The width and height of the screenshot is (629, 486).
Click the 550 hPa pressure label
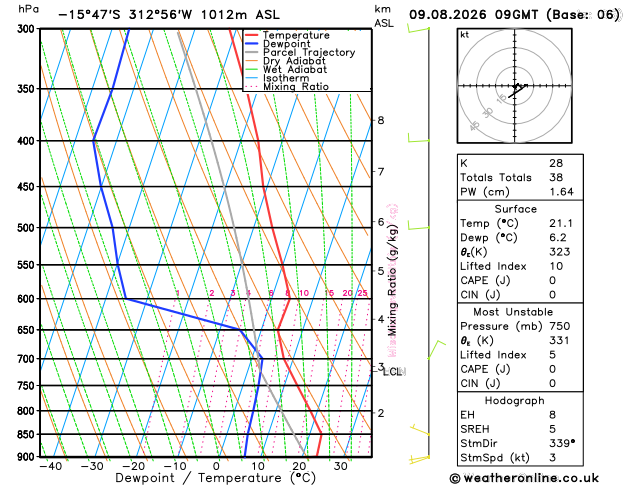[28, 265]
